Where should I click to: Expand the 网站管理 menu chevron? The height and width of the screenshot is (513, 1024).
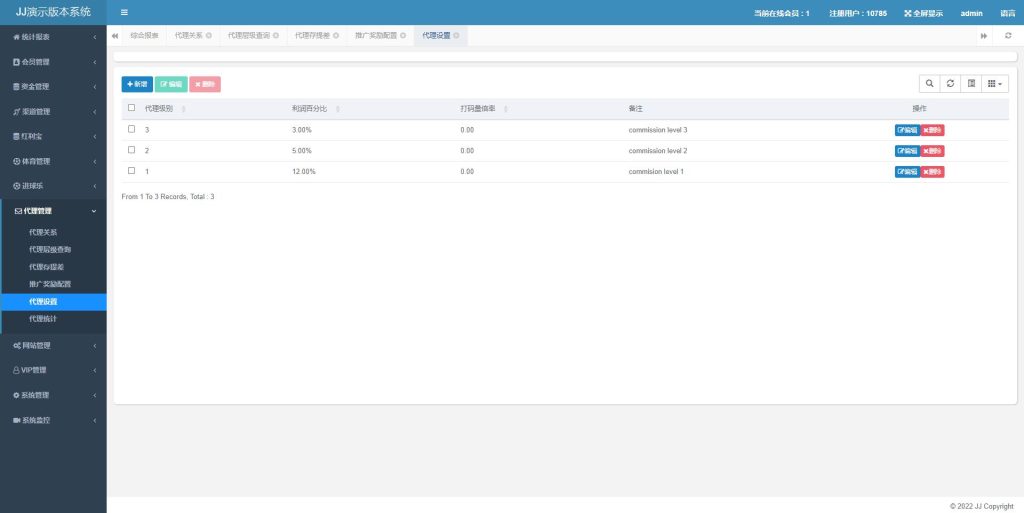95,346
